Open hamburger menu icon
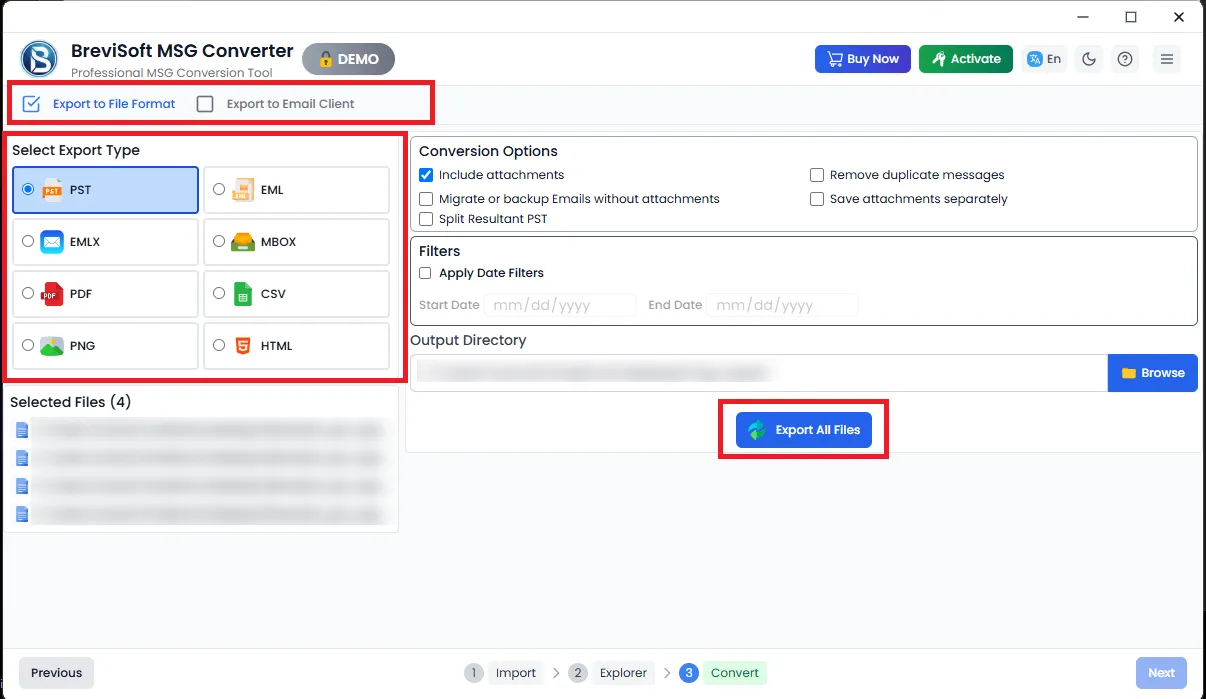 tap(1166, 59)
